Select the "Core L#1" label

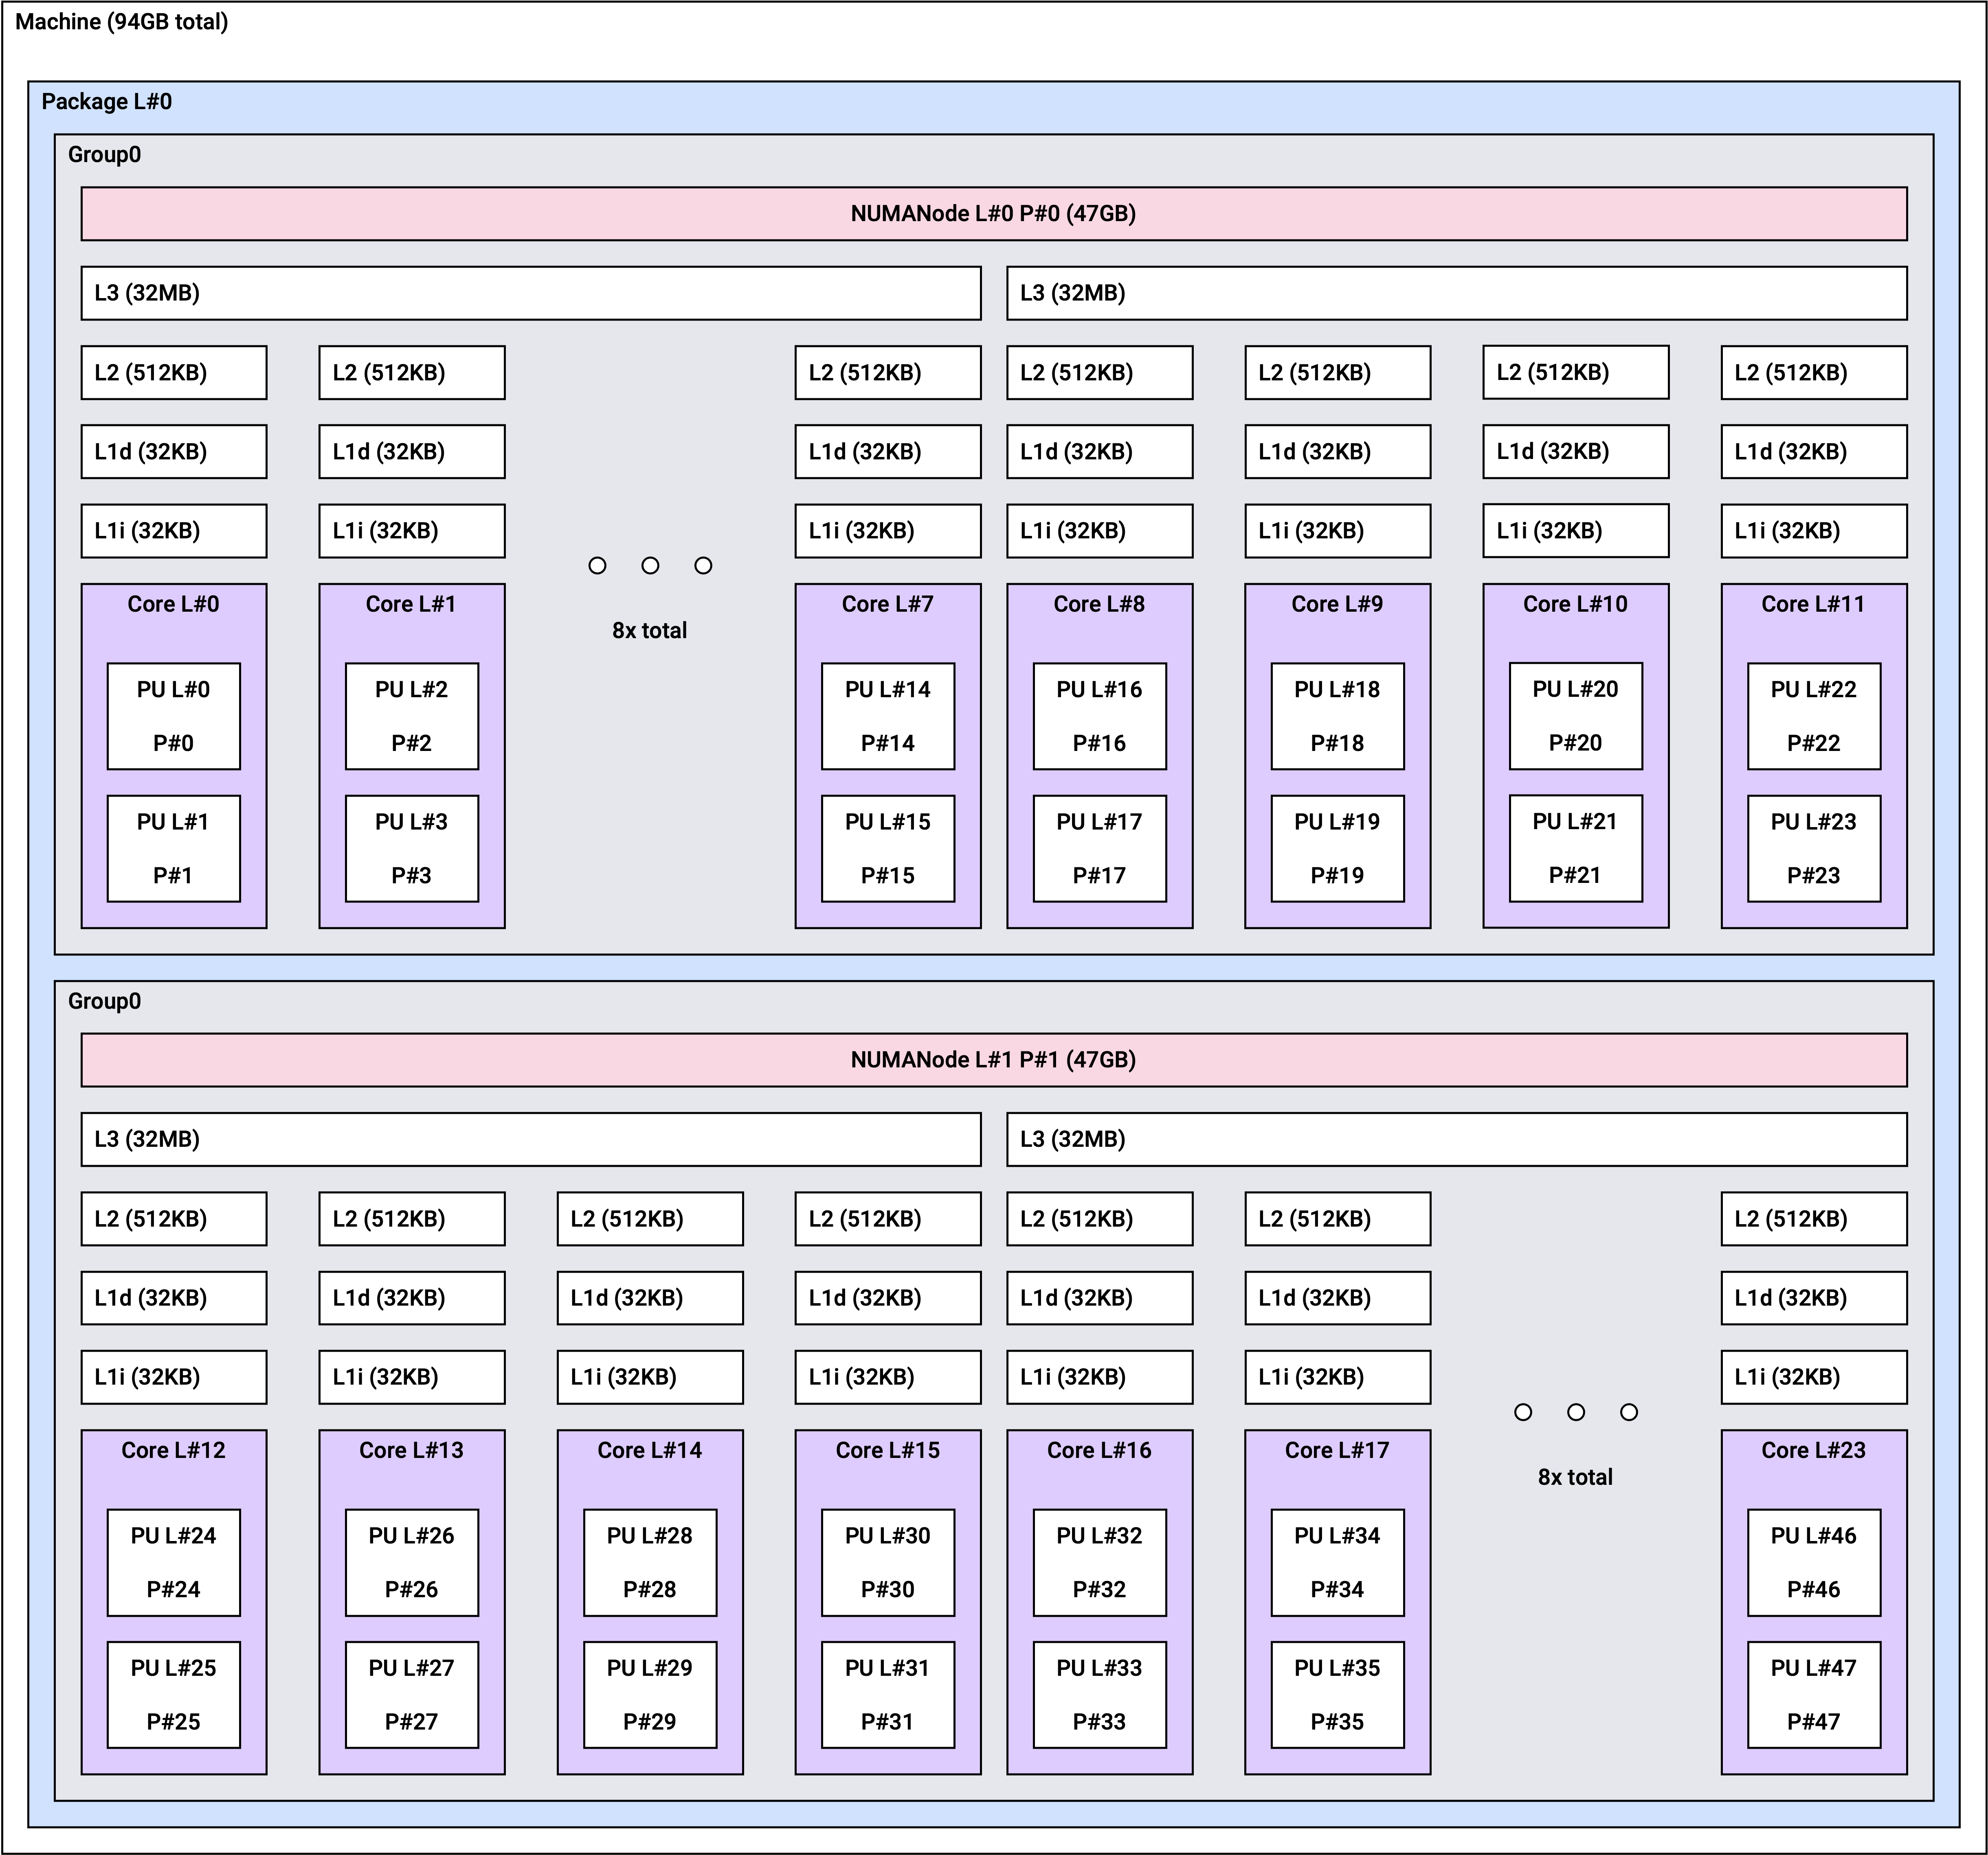point(411,604)
